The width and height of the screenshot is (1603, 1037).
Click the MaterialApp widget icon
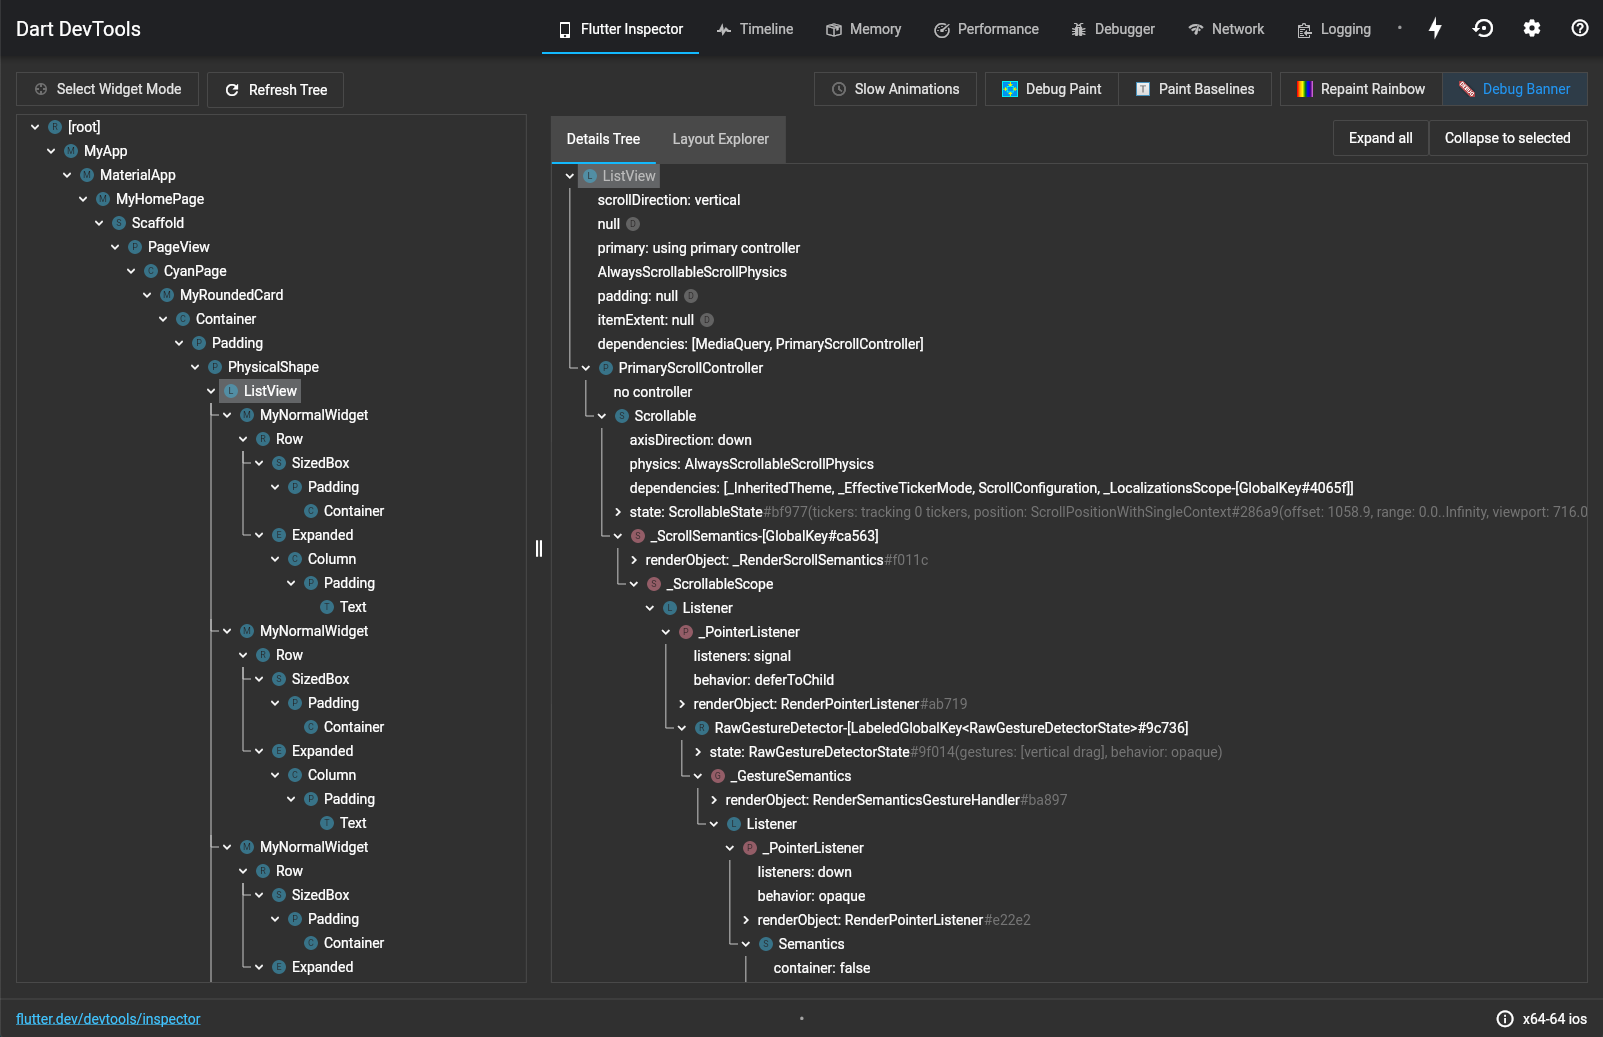(x=87, y=175)
